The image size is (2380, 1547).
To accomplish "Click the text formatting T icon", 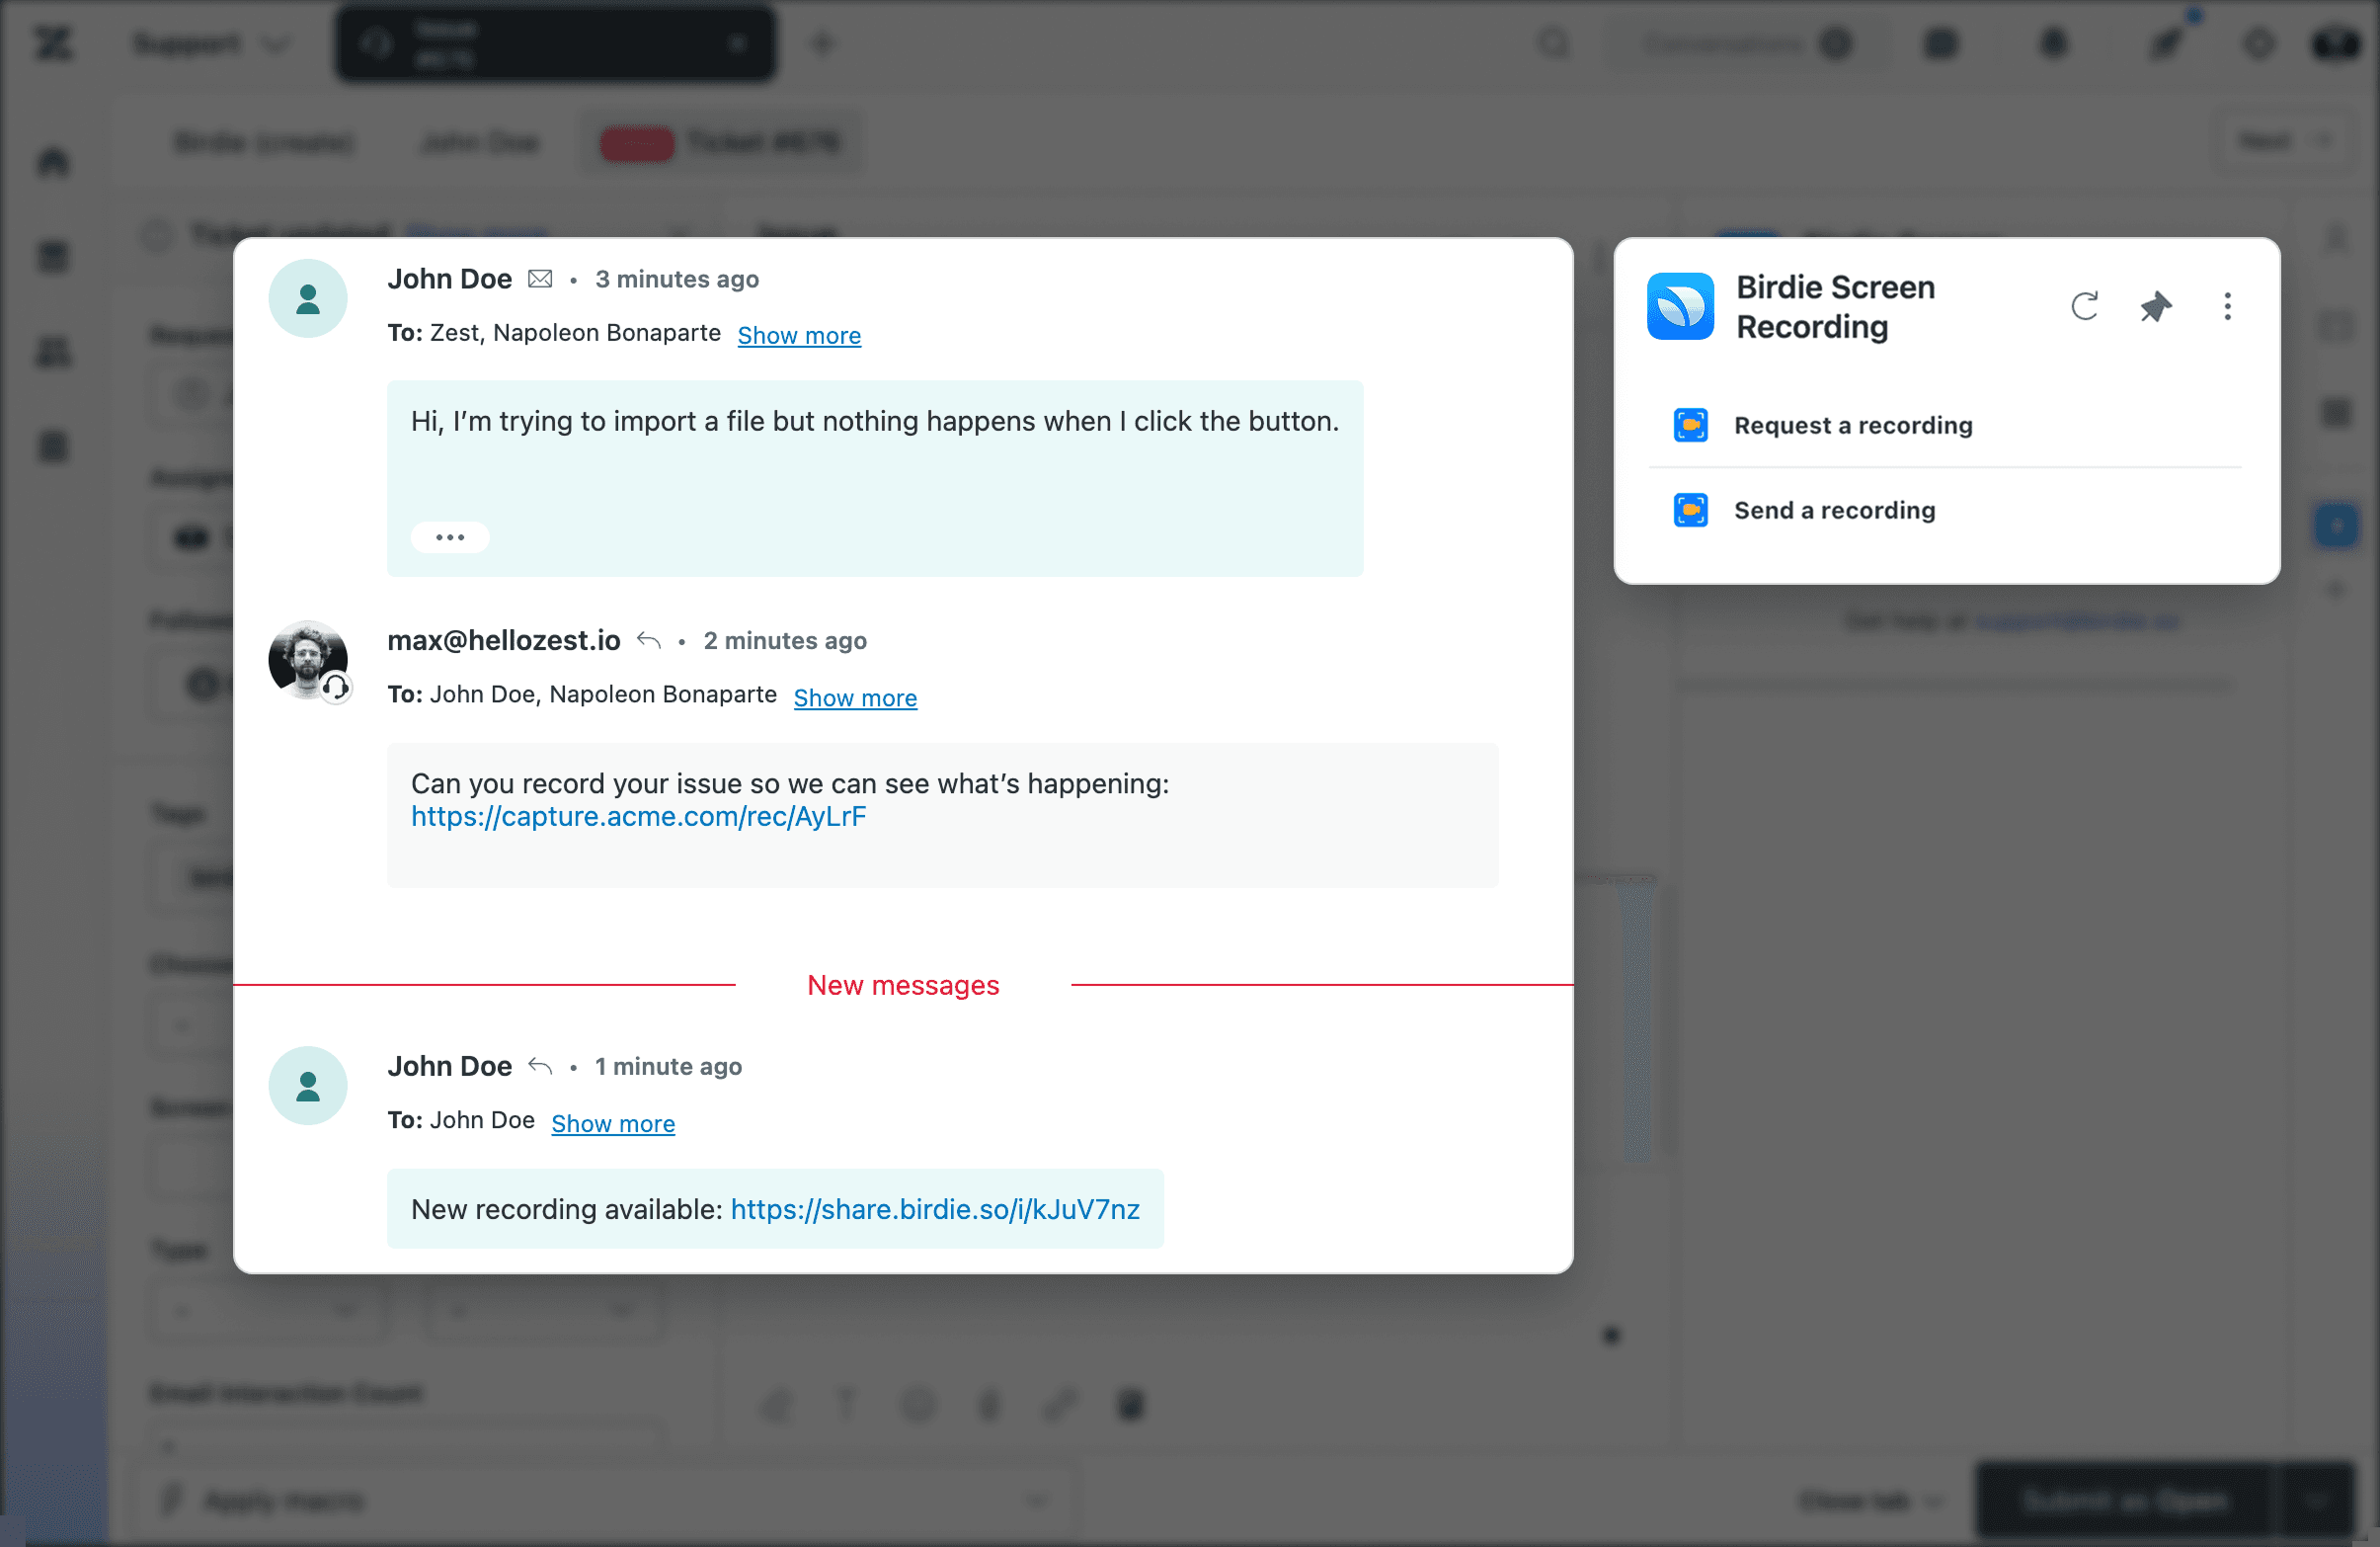I will point(847,1405).
